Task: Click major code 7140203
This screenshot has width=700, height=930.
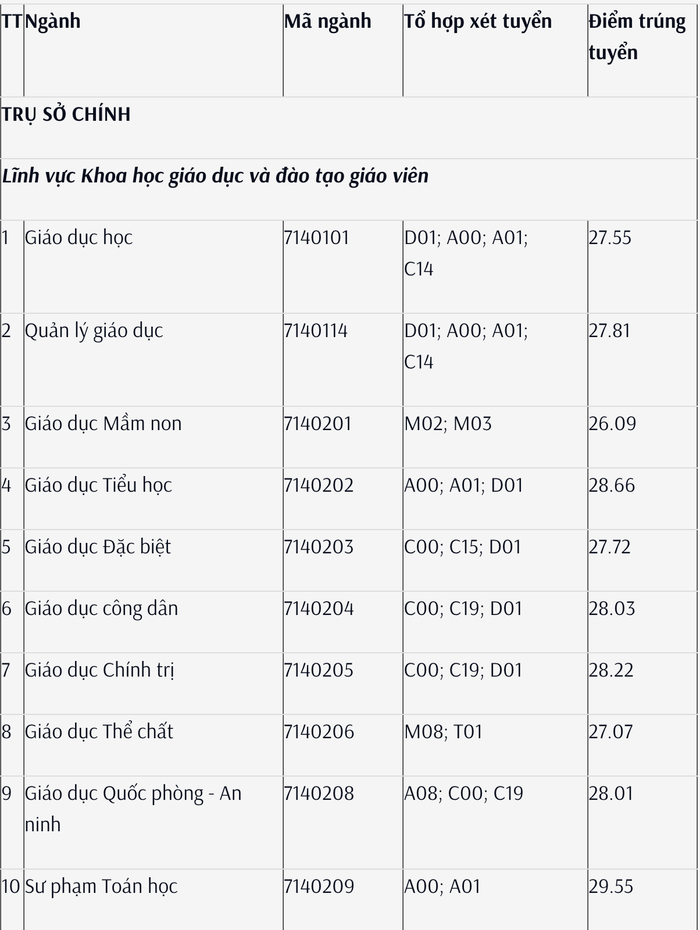Action: (x=319, y=547)
